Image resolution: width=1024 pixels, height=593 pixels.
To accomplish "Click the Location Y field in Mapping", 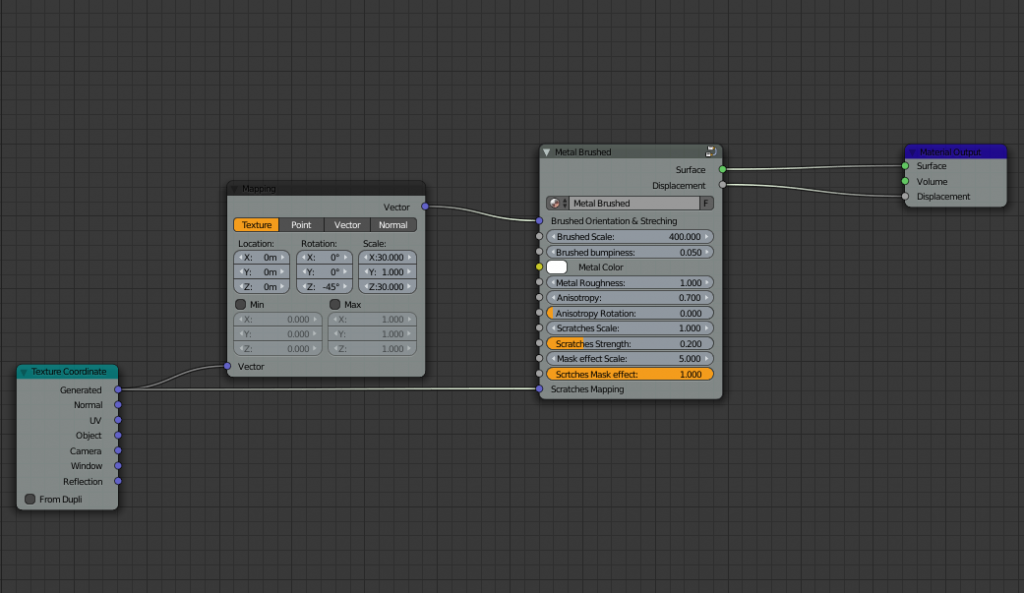I will pyautogui.click(x=261, y=272).
